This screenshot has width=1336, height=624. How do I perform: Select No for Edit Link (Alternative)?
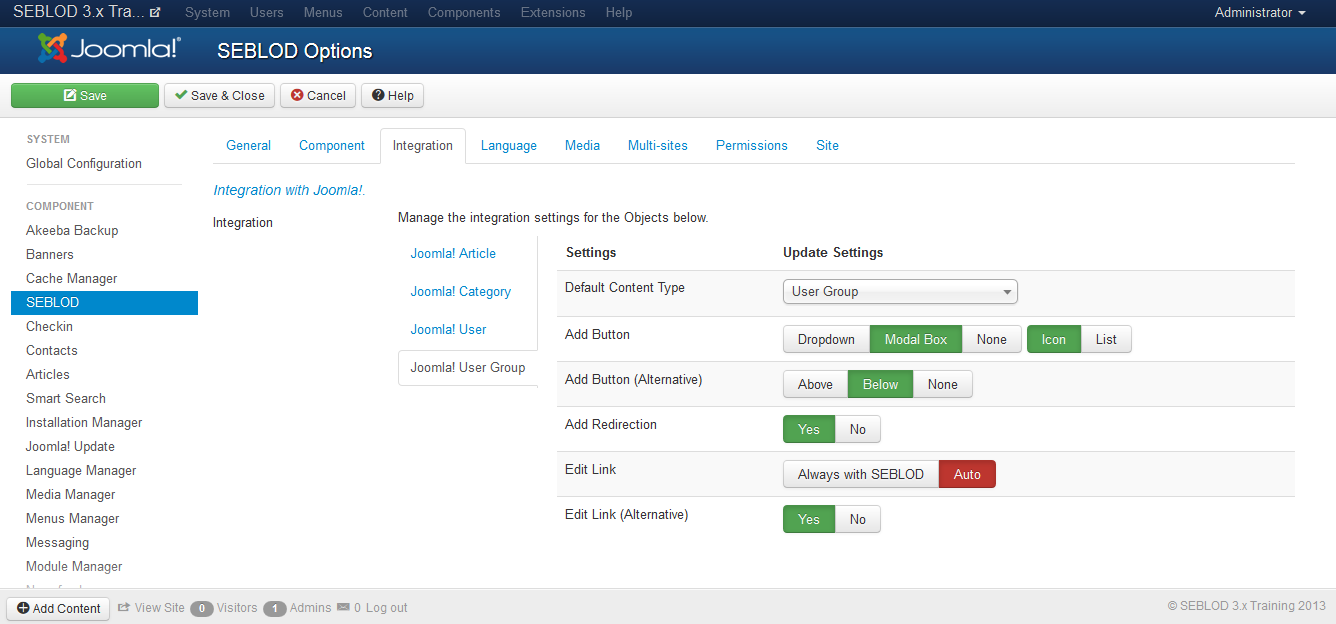click(858, 519)
